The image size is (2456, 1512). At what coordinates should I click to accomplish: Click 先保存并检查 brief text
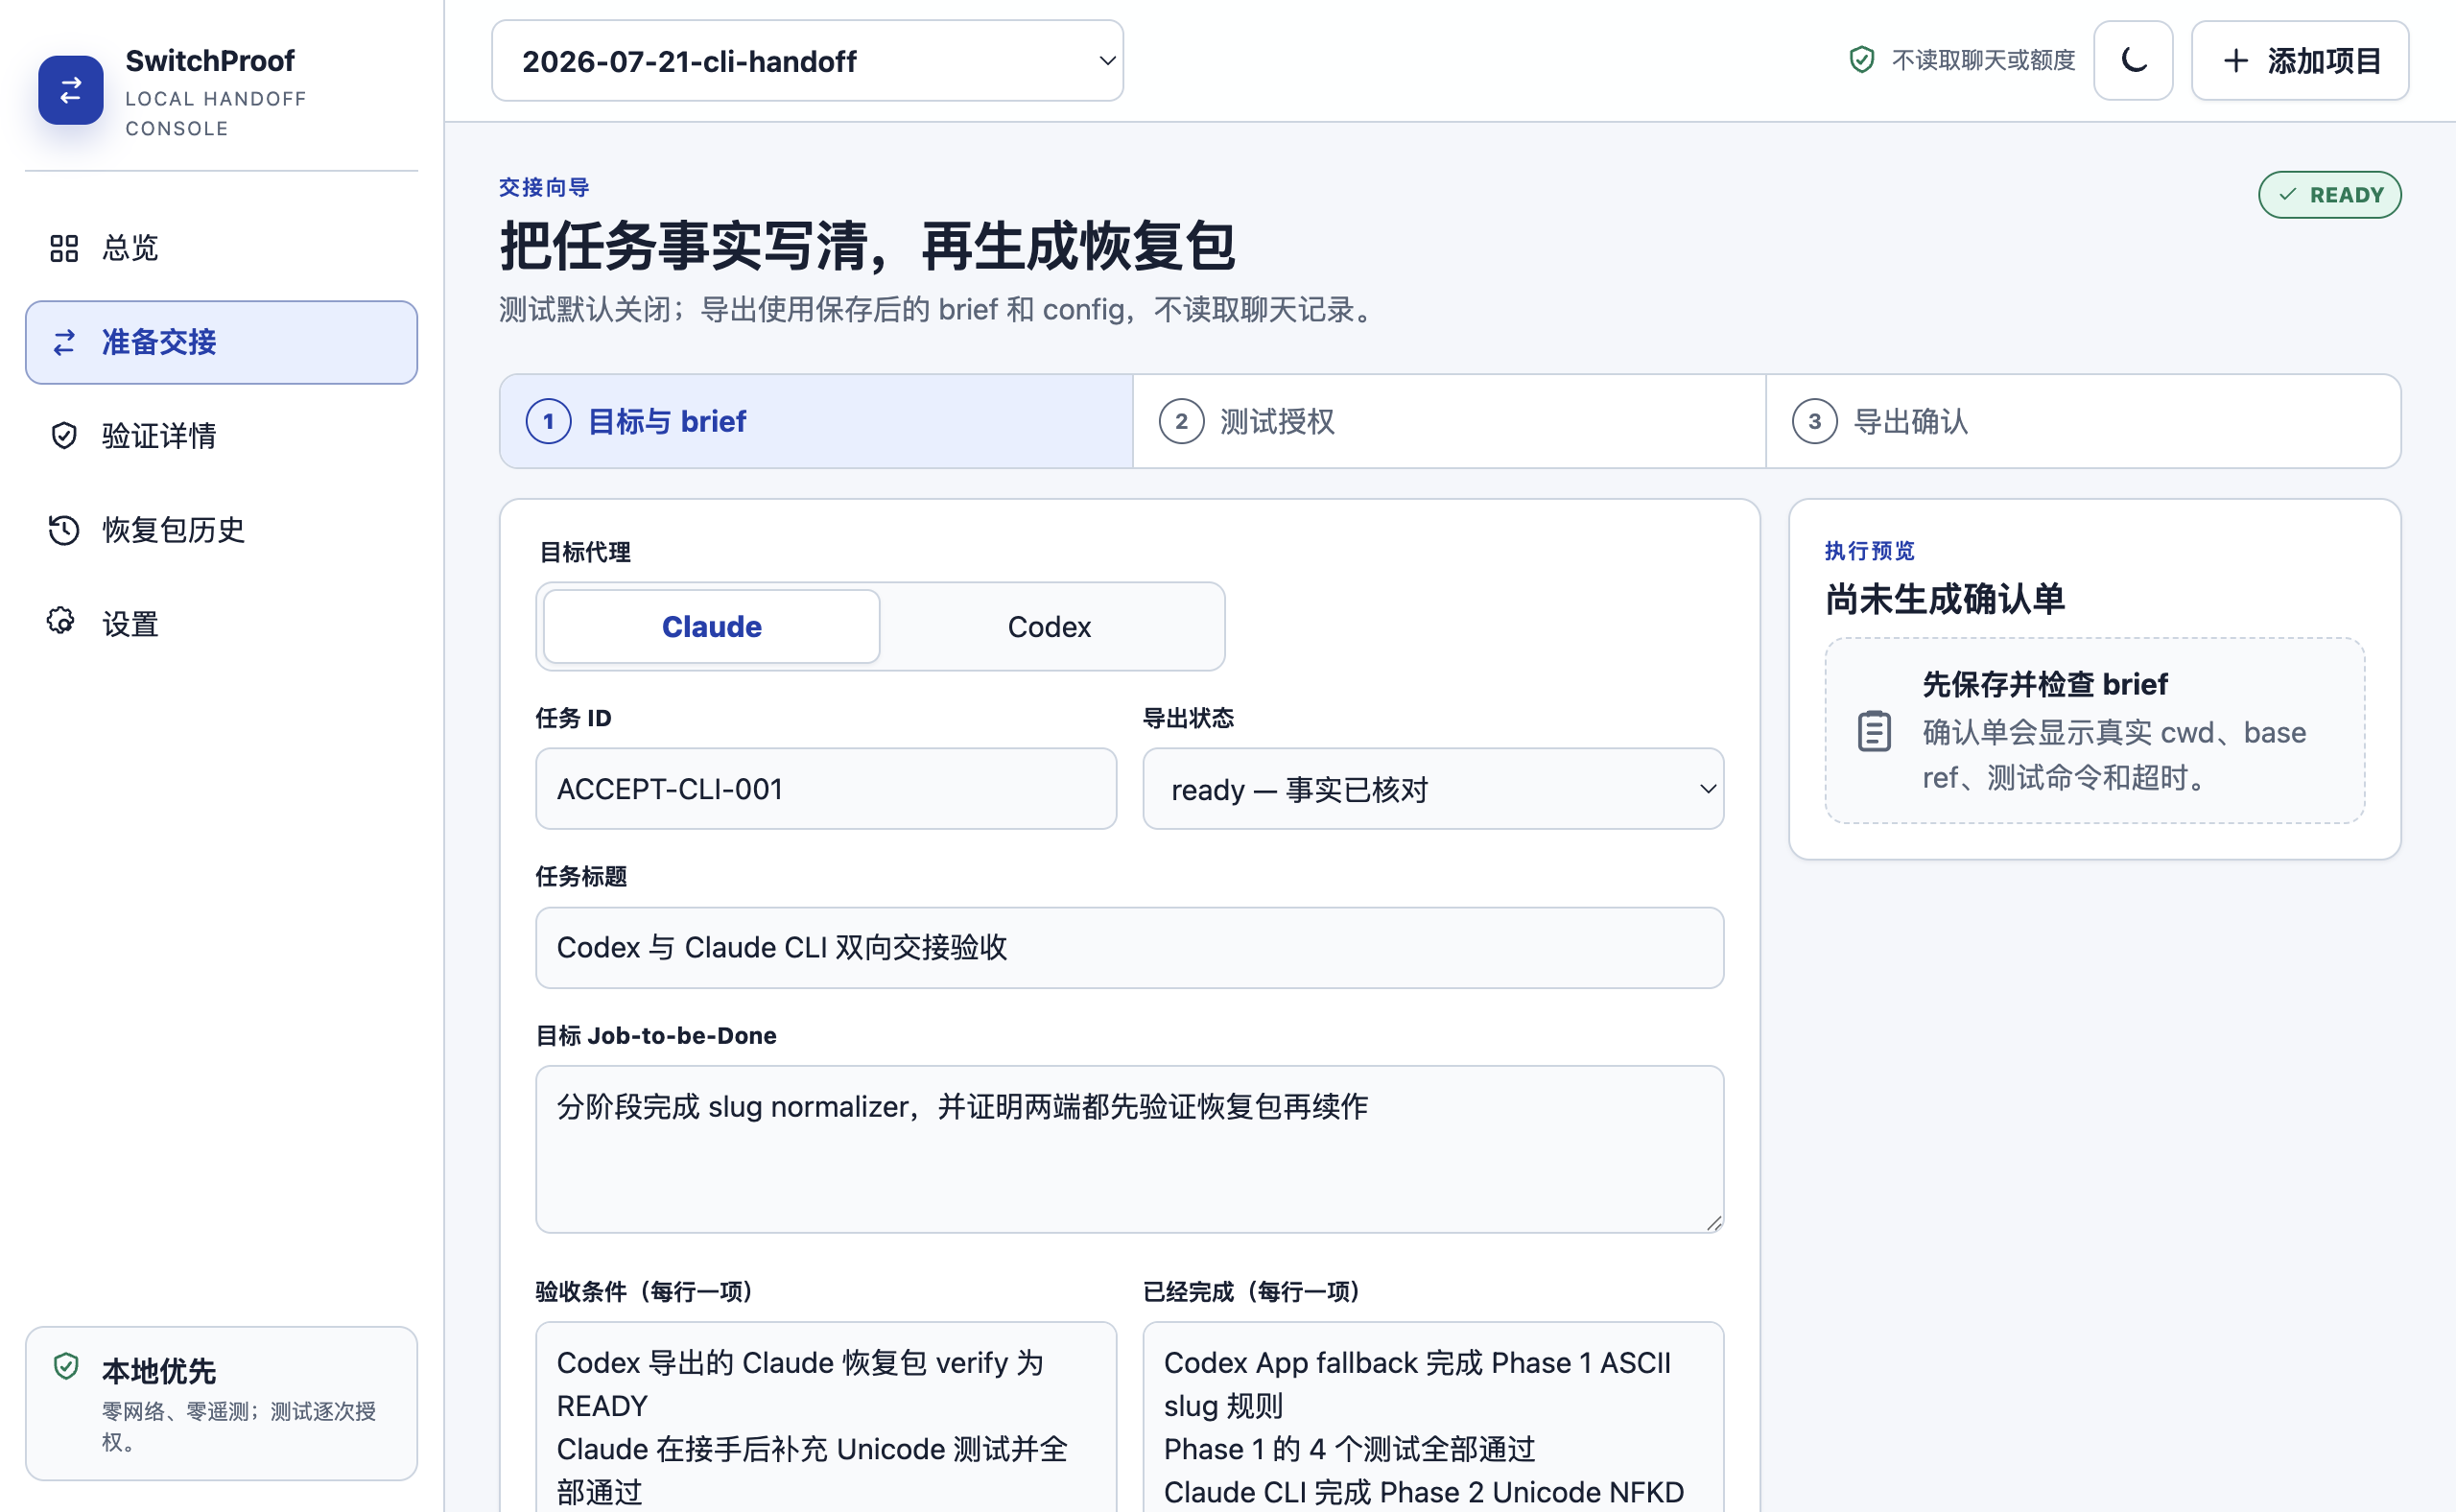click(x=2045, y=684)
